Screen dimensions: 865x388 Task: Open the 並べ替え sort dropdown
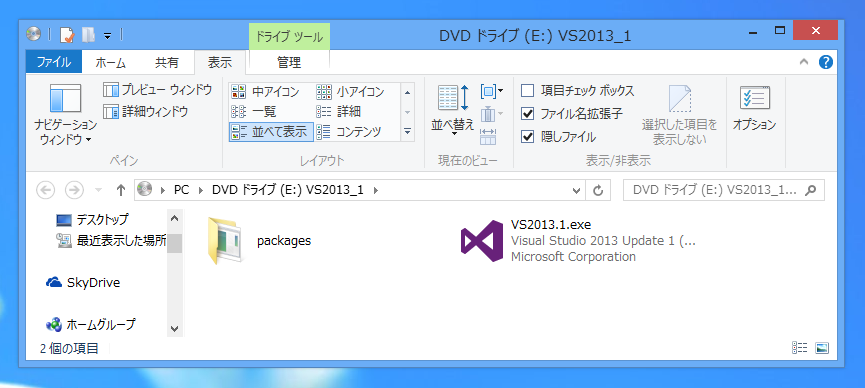(x=453, y=110)
